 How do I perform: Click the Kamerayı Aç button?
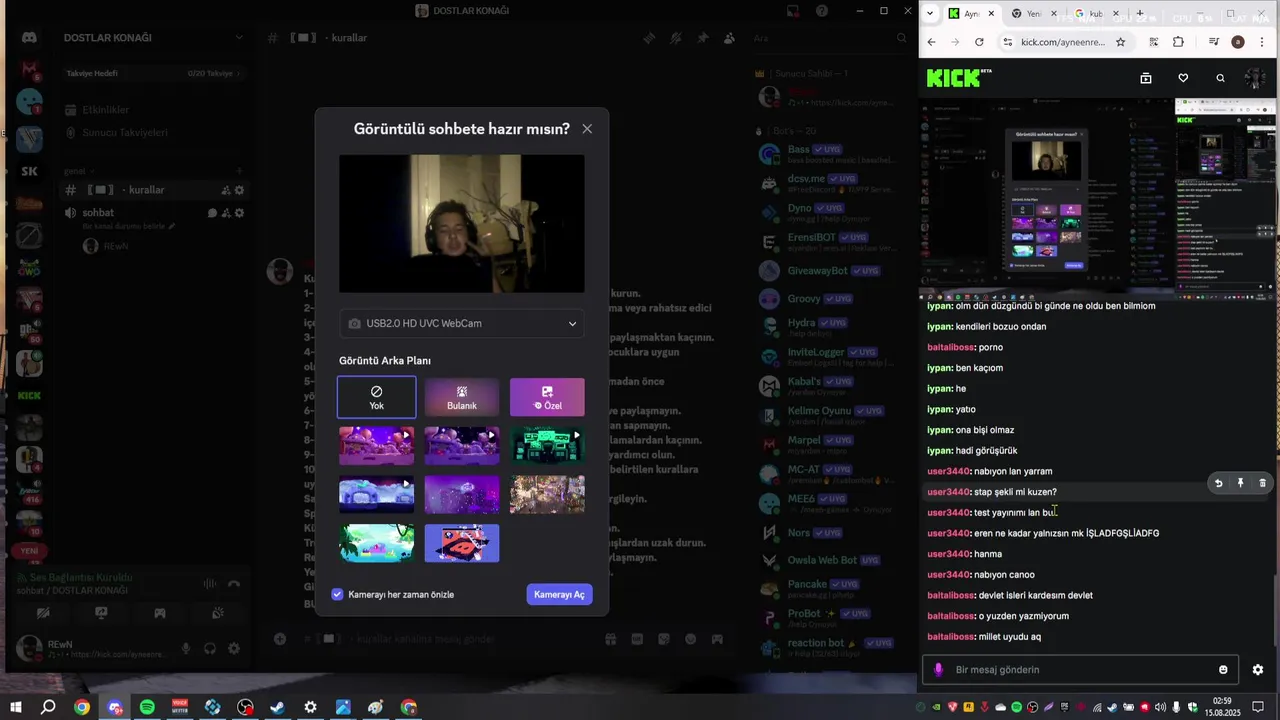pos(559,594)
